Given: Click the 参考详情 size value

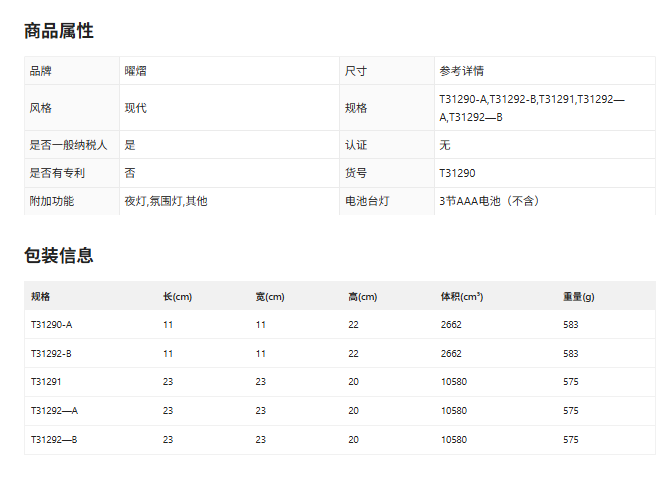Looking at the screenshot, I should click(461, 71).
